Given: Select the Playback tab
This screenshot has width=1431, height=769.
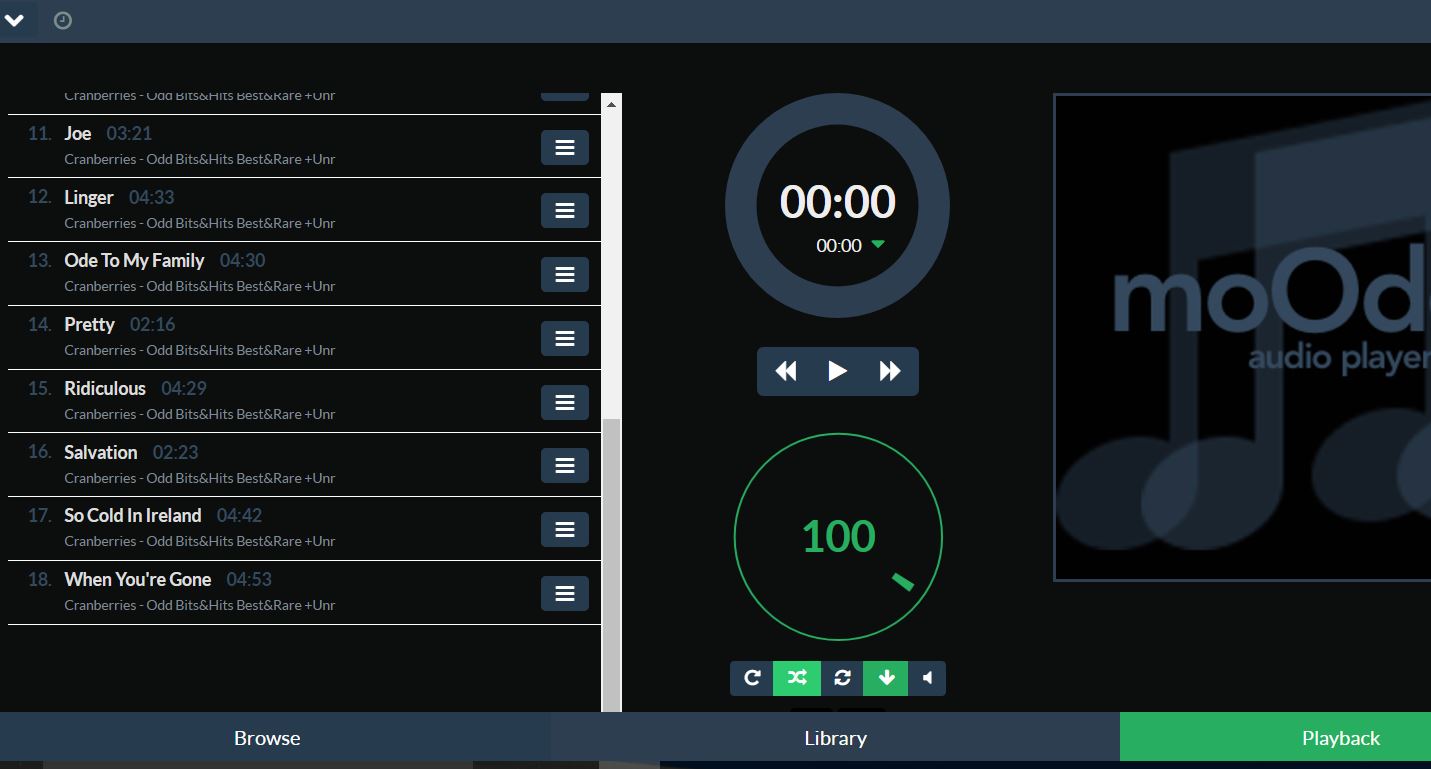Looking at the screenshot, I should coord(1340,738).
